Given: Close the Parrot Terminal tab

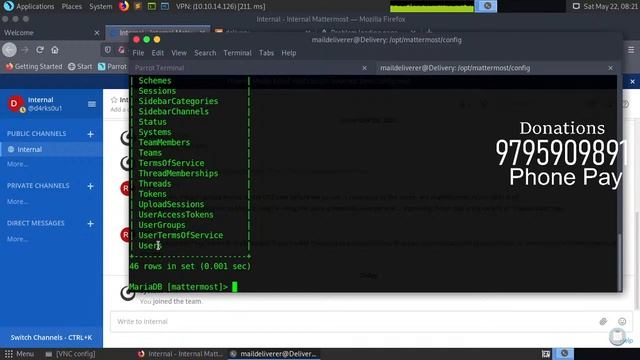Looking at the screenshot, I should click(x=364, y=68).
